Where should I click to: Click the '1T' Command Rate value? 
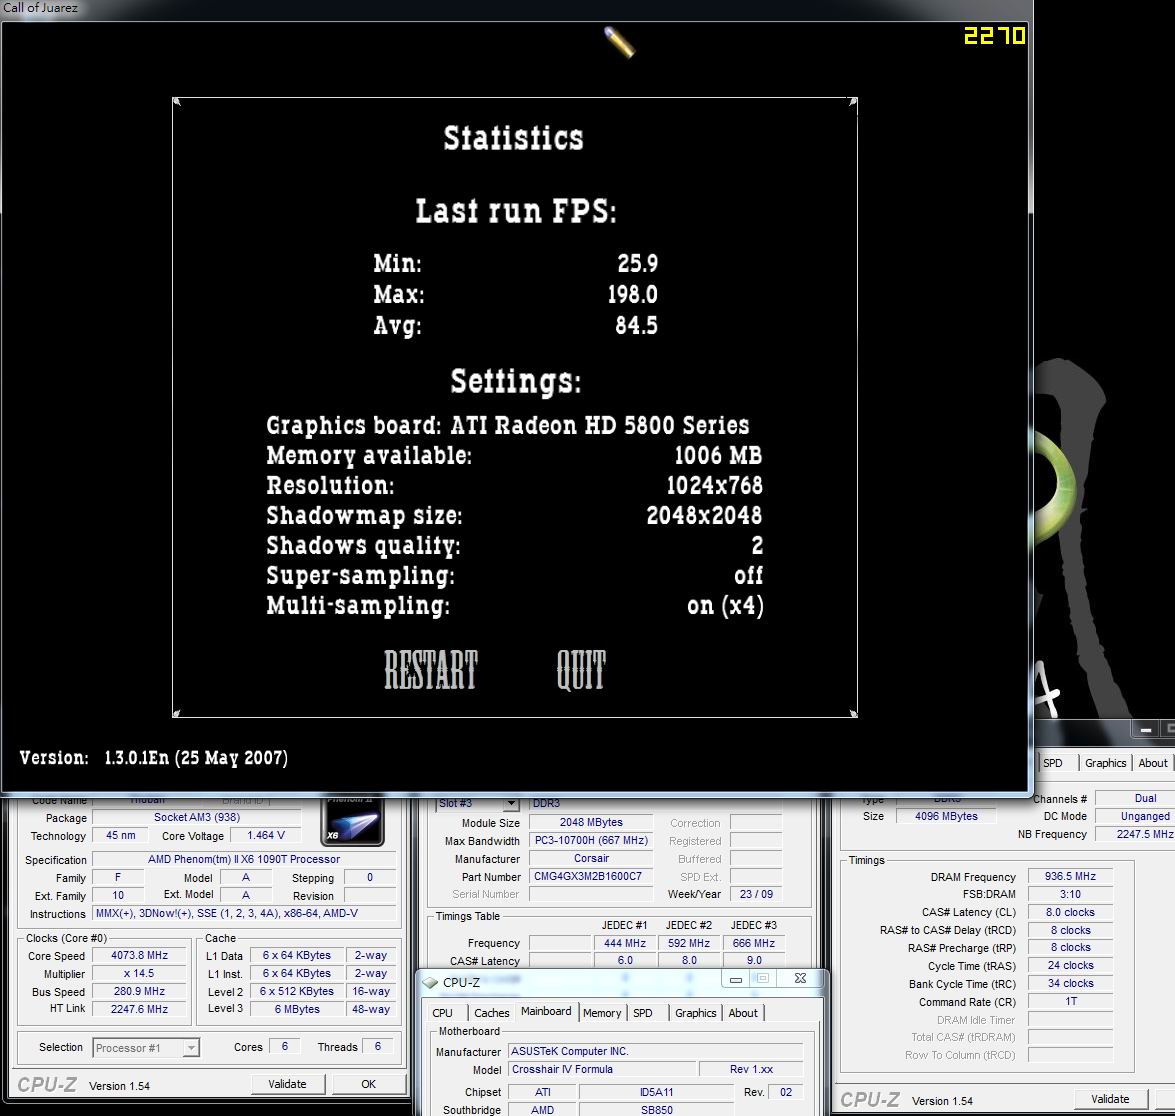[x=1070, y=1001]
